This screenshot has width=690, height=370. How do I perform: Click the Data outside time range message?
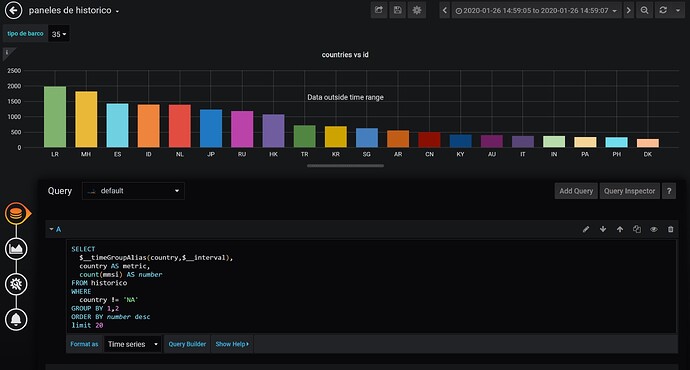point(345,97)
